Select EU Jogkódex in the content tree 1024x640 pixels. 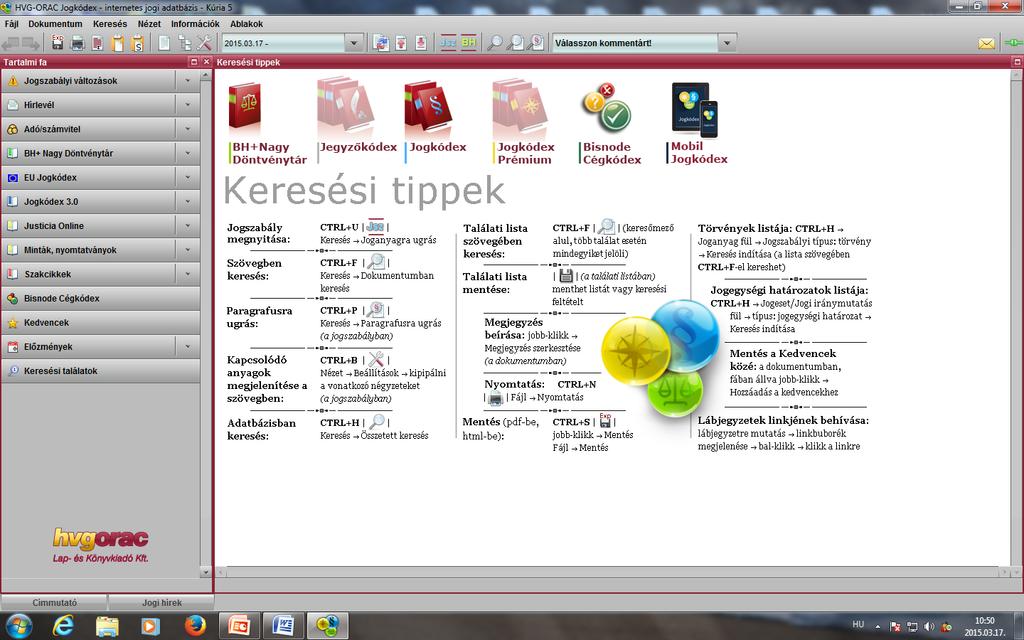pos(89,177)
